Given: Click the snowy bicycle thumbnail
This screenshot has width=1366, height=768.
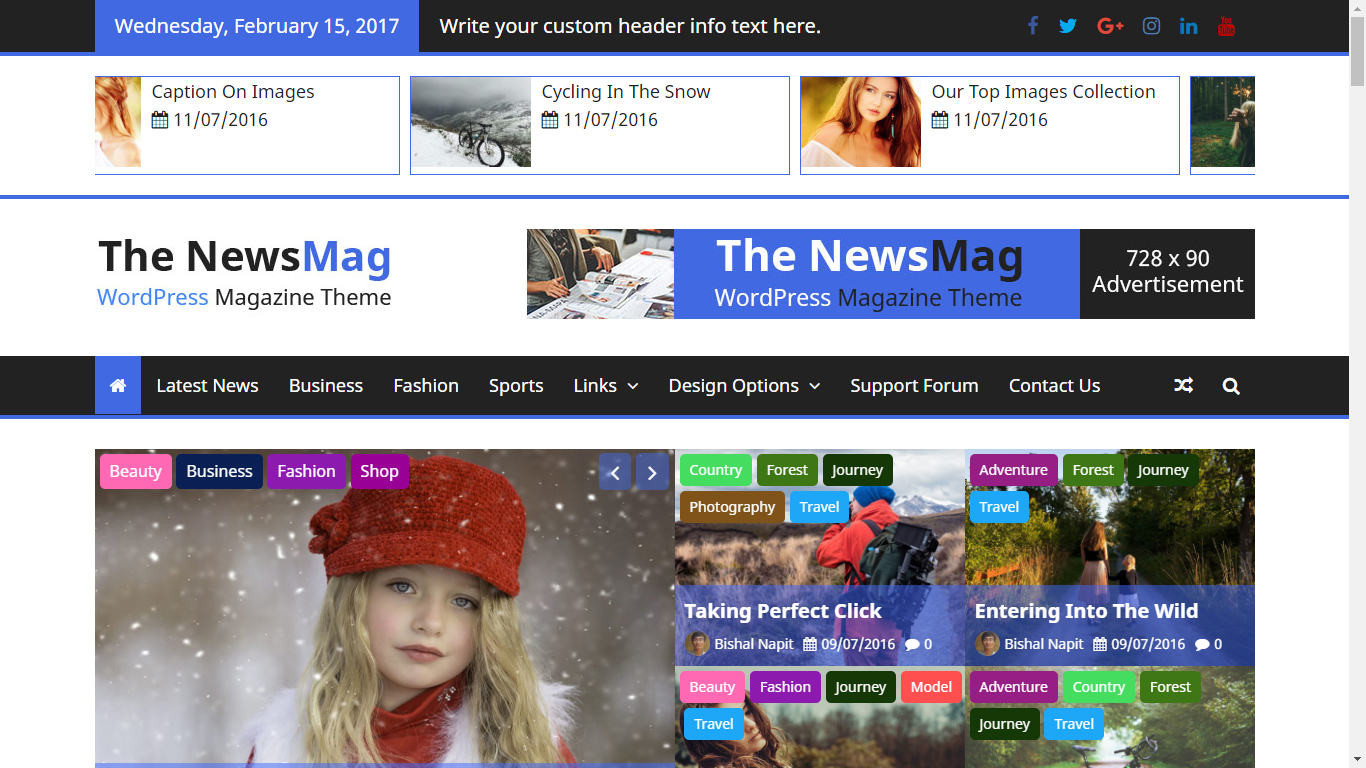Looking at the screenshot, I should (471, 122).
